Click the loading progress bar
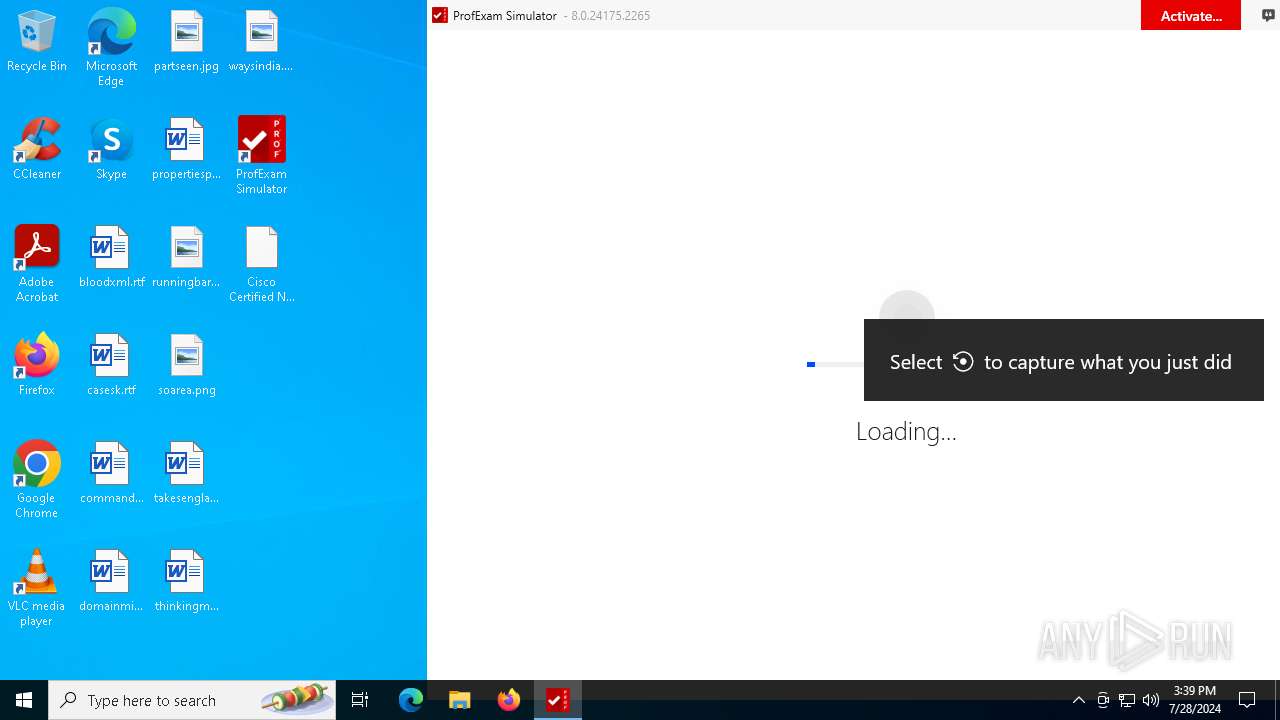The image size is (1280, 720). coord(835,364)
